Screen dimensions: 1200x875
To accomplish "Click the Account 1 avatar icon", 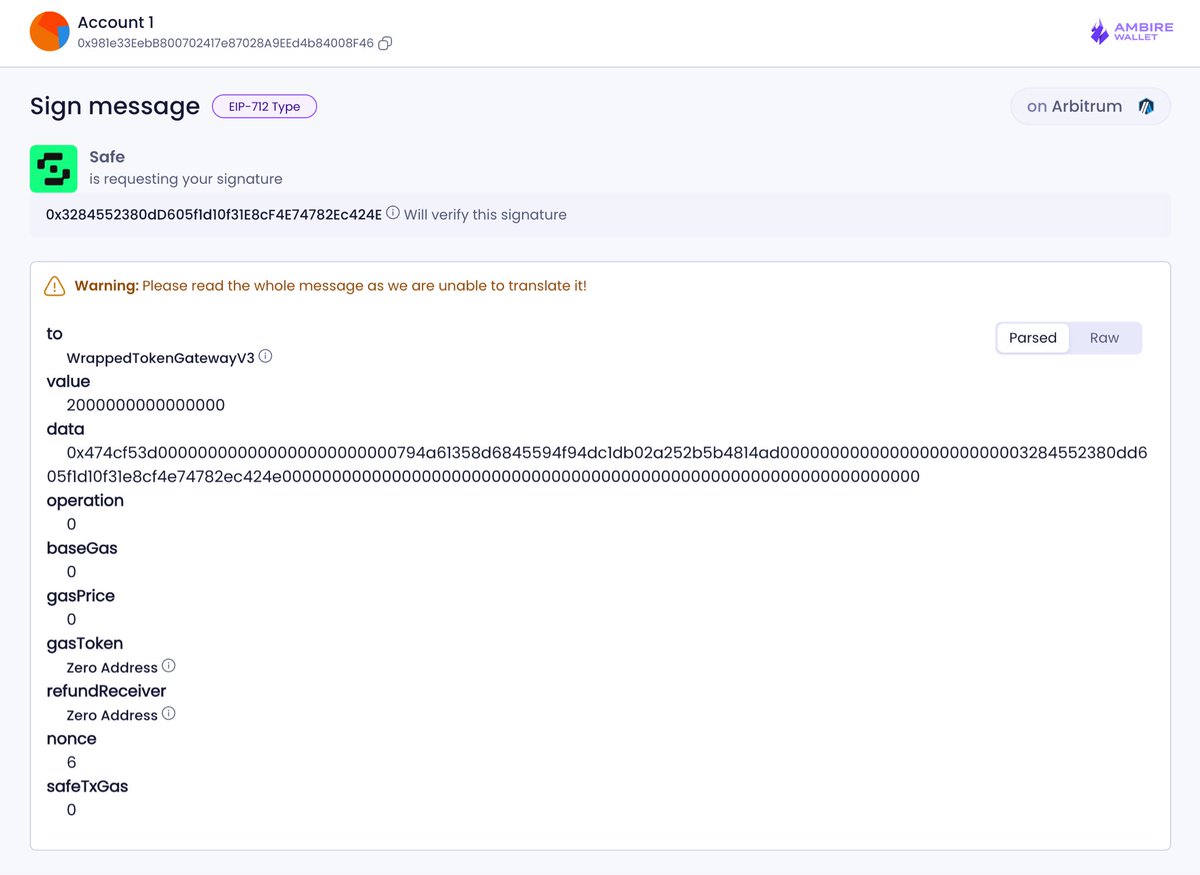I will coord(49,32).
